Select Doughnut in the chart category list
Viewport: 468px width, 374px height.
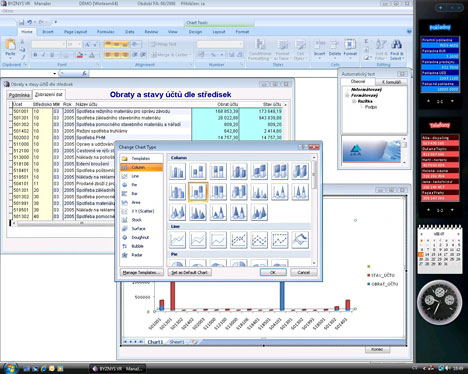tap(140, 237)
